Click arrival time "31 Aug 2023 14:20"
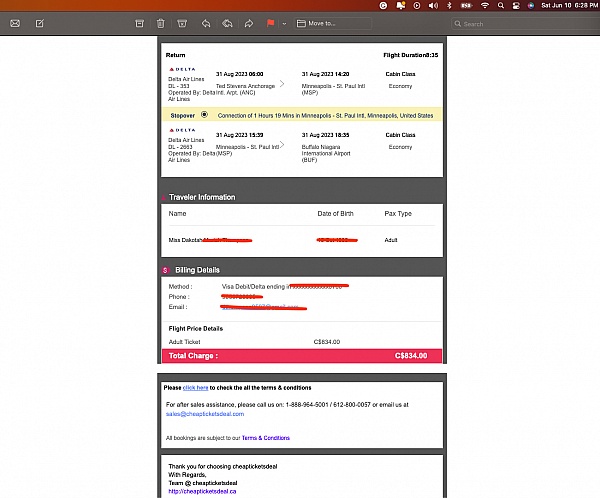The image size is (600, 498). coord(325,74)
